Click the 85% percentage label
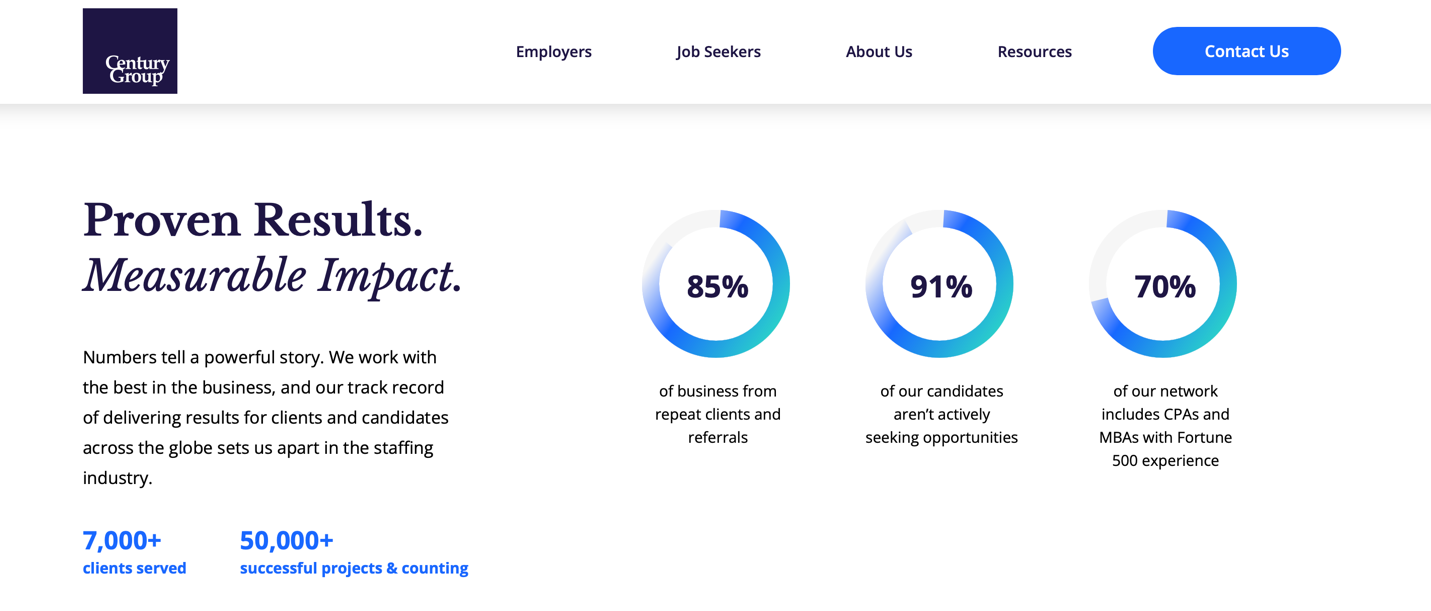Screen dimensions: 1431x611 tap(717, 287)
